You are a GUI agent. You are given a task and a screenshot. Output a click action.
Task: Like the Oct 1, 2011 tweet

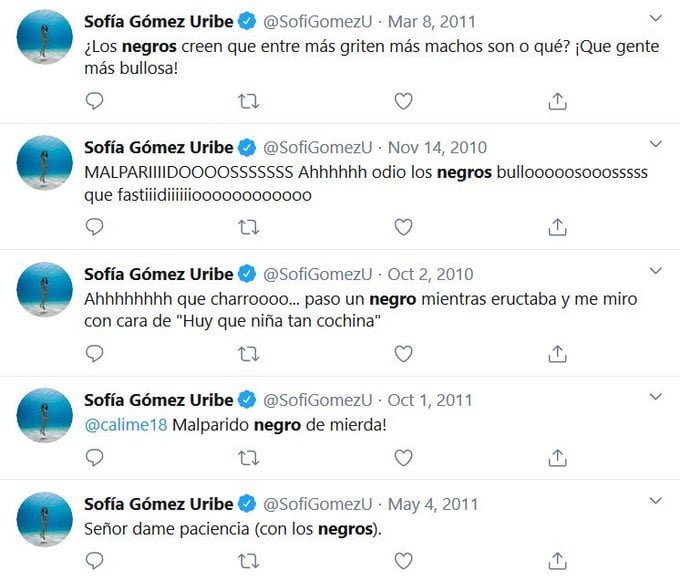[403, 458]
